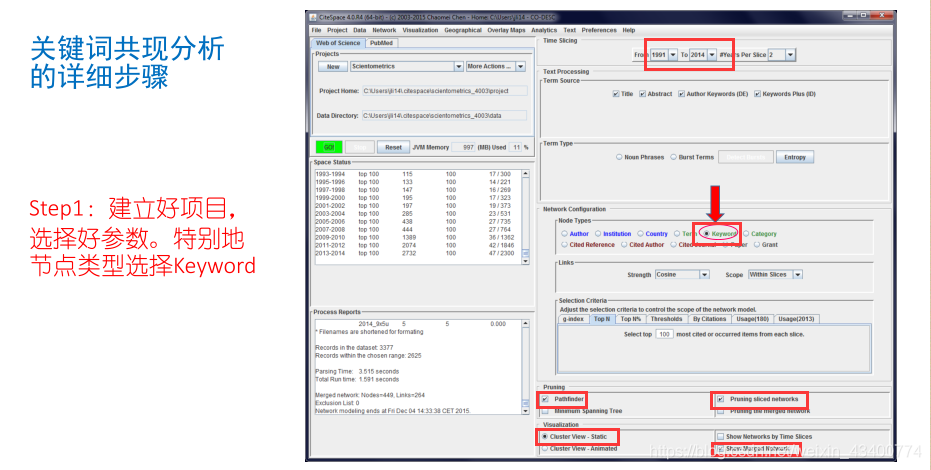
Task: Select Cluster View - Static option
Action: (545, 437)
